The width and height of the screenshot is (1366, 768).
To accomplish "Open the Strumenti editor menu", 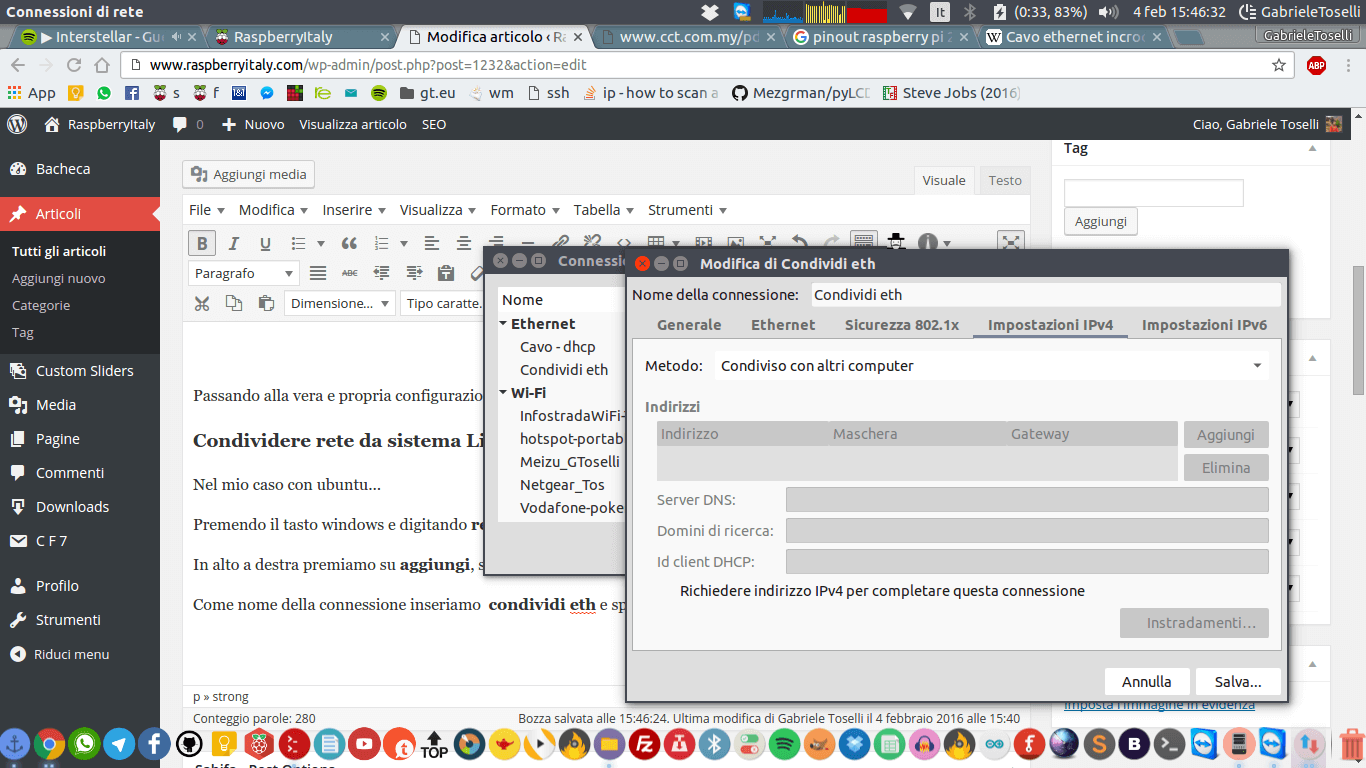I will tap(687, 210).
